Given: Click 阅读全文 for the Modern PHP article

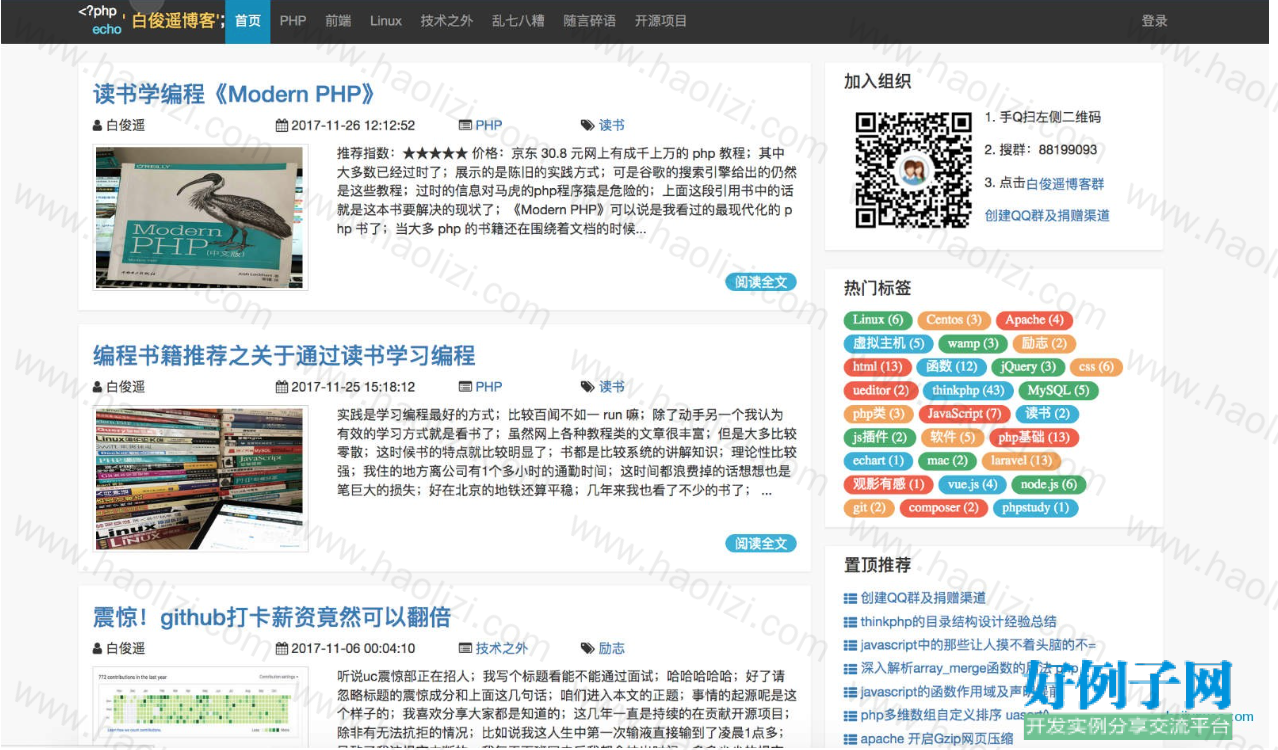Looking at the screenshot, I should click(x=761, y=282).
